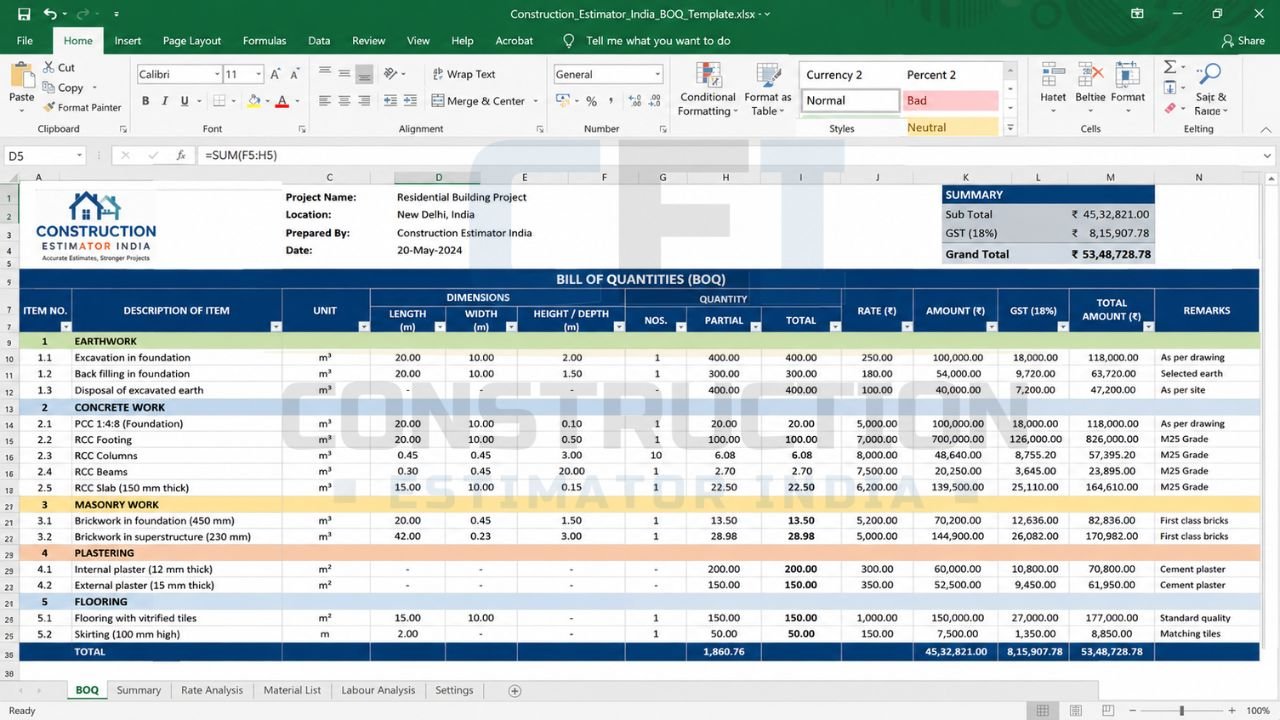Viewport: 1280px width, 720px height.
Task: Click the Insert Function fx button
Action: 181,155
